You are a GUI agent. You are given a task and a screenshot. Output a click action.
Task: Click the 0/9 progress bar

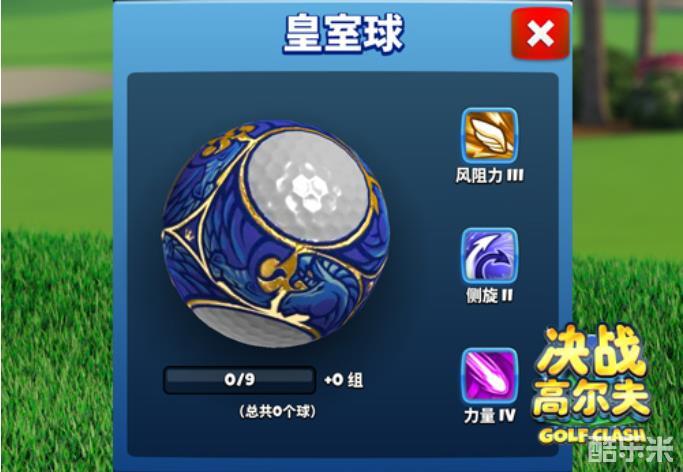(x=239, y=380)
